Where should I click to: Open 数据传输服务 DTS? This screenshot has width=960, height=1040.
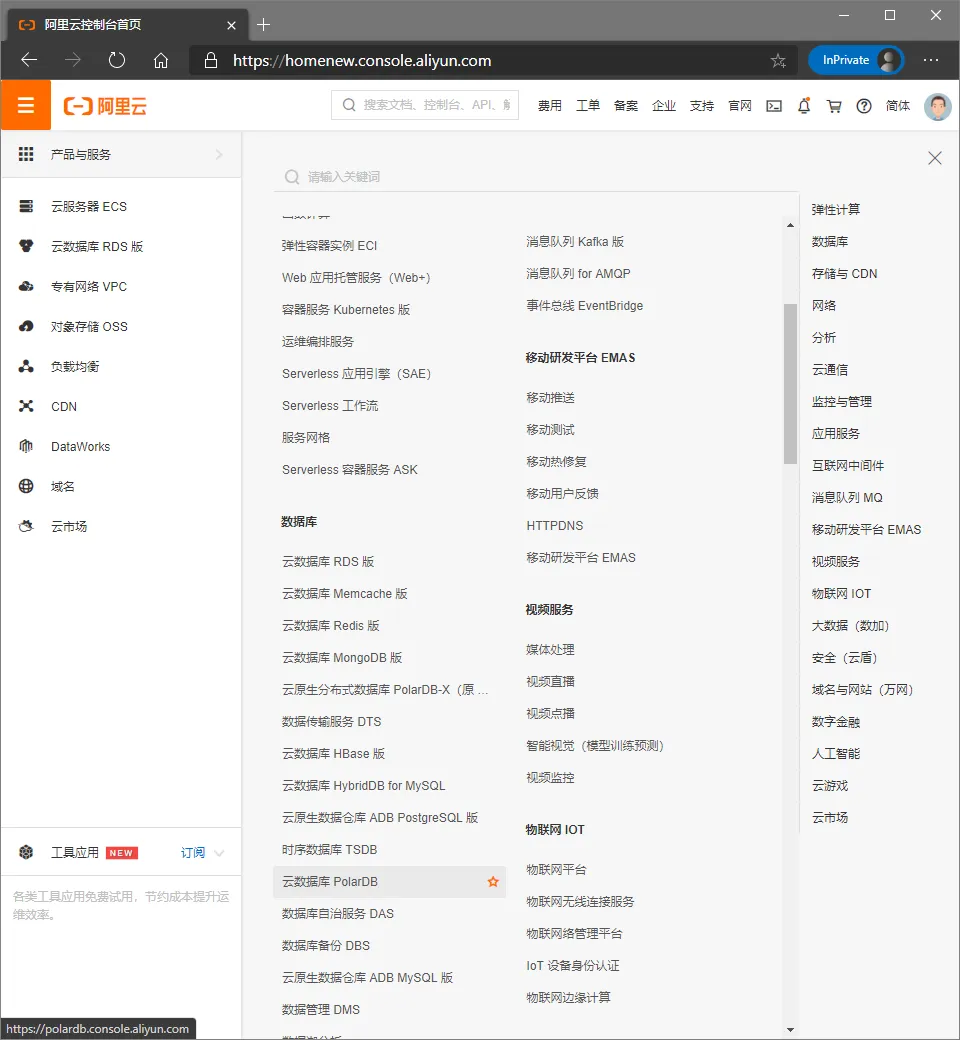[331, 722]
